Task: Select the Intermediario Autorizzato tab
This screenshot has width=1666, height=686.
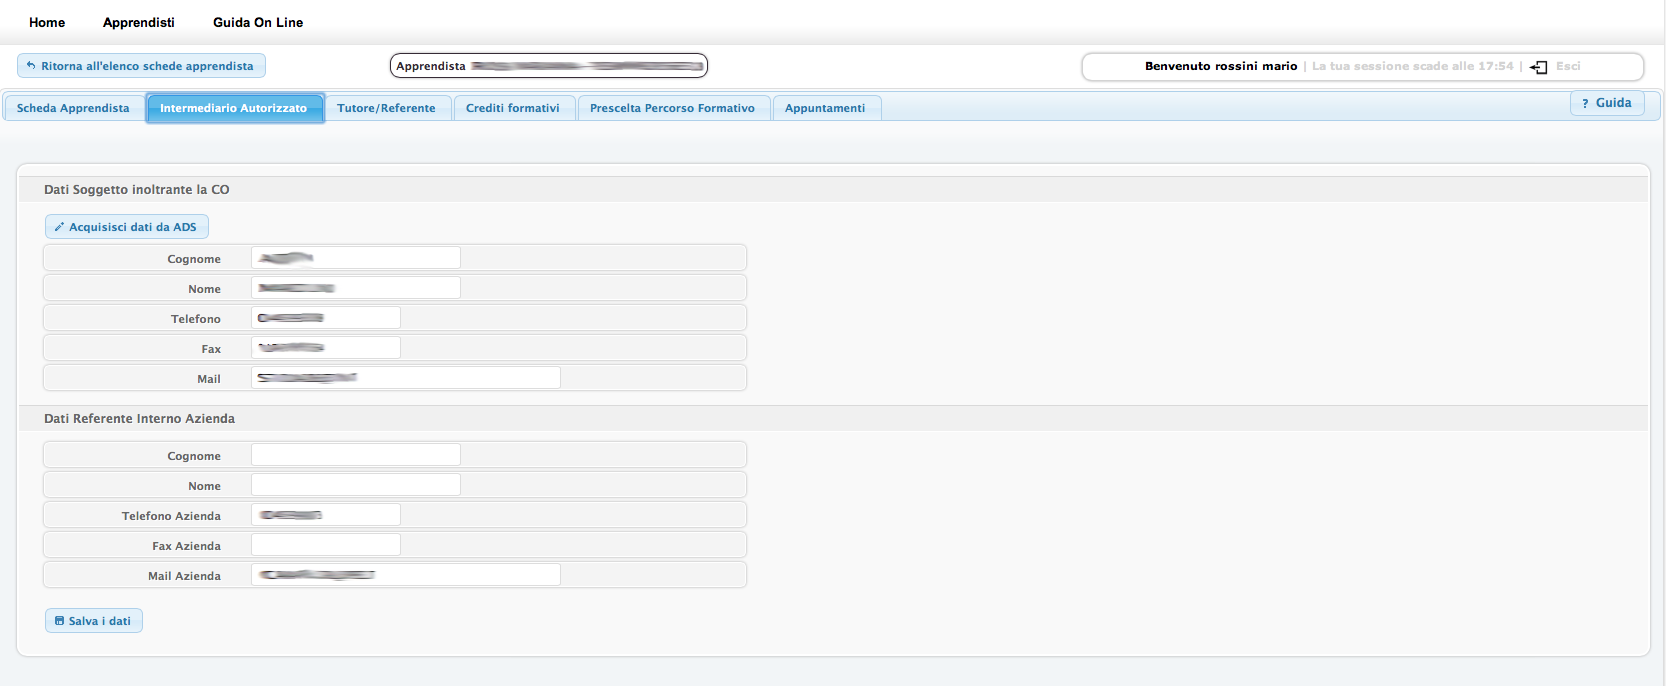Action: [x=234, y=108]
